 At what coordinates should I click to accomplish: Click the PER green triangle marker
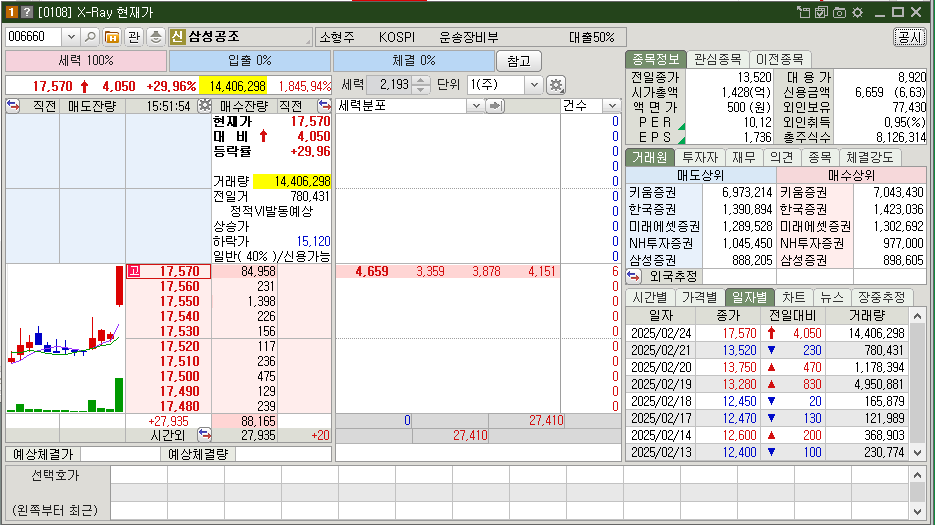[681, 126]
